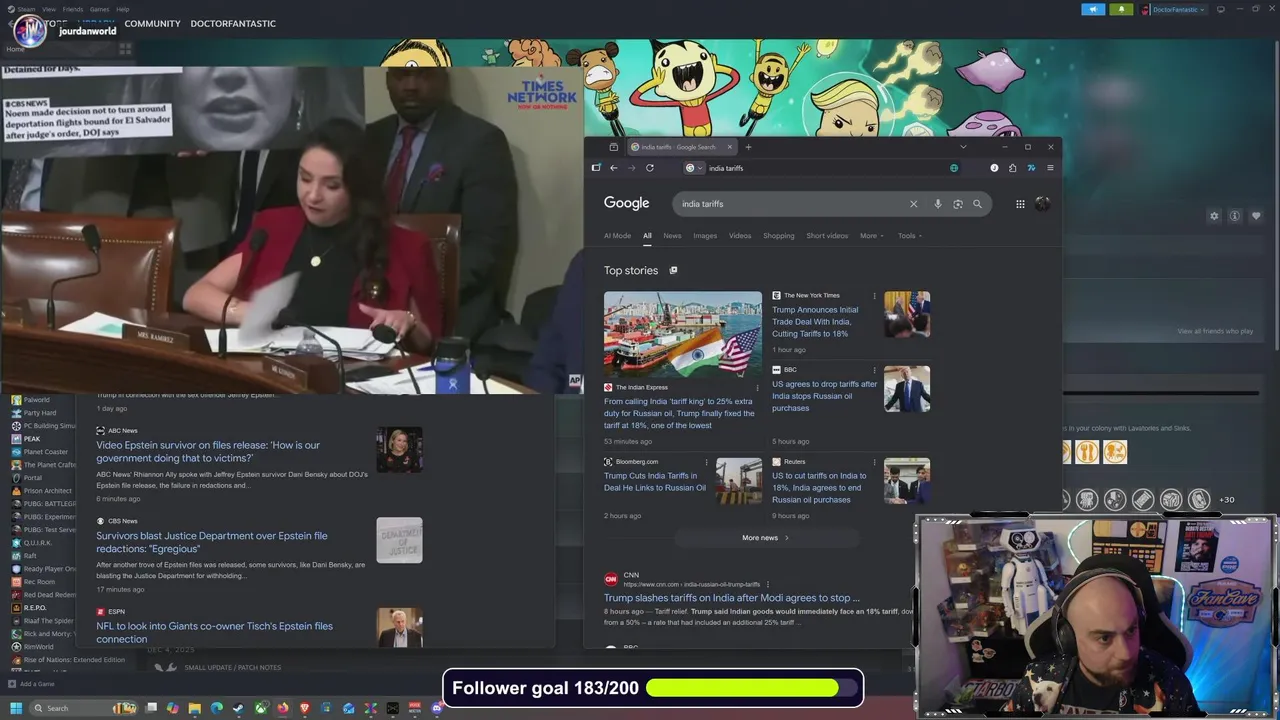Image resolution: width=1280 pixels, height=720 pixels.
Task: Start voice search with the microphone icon
Action: tap(937, 204)
